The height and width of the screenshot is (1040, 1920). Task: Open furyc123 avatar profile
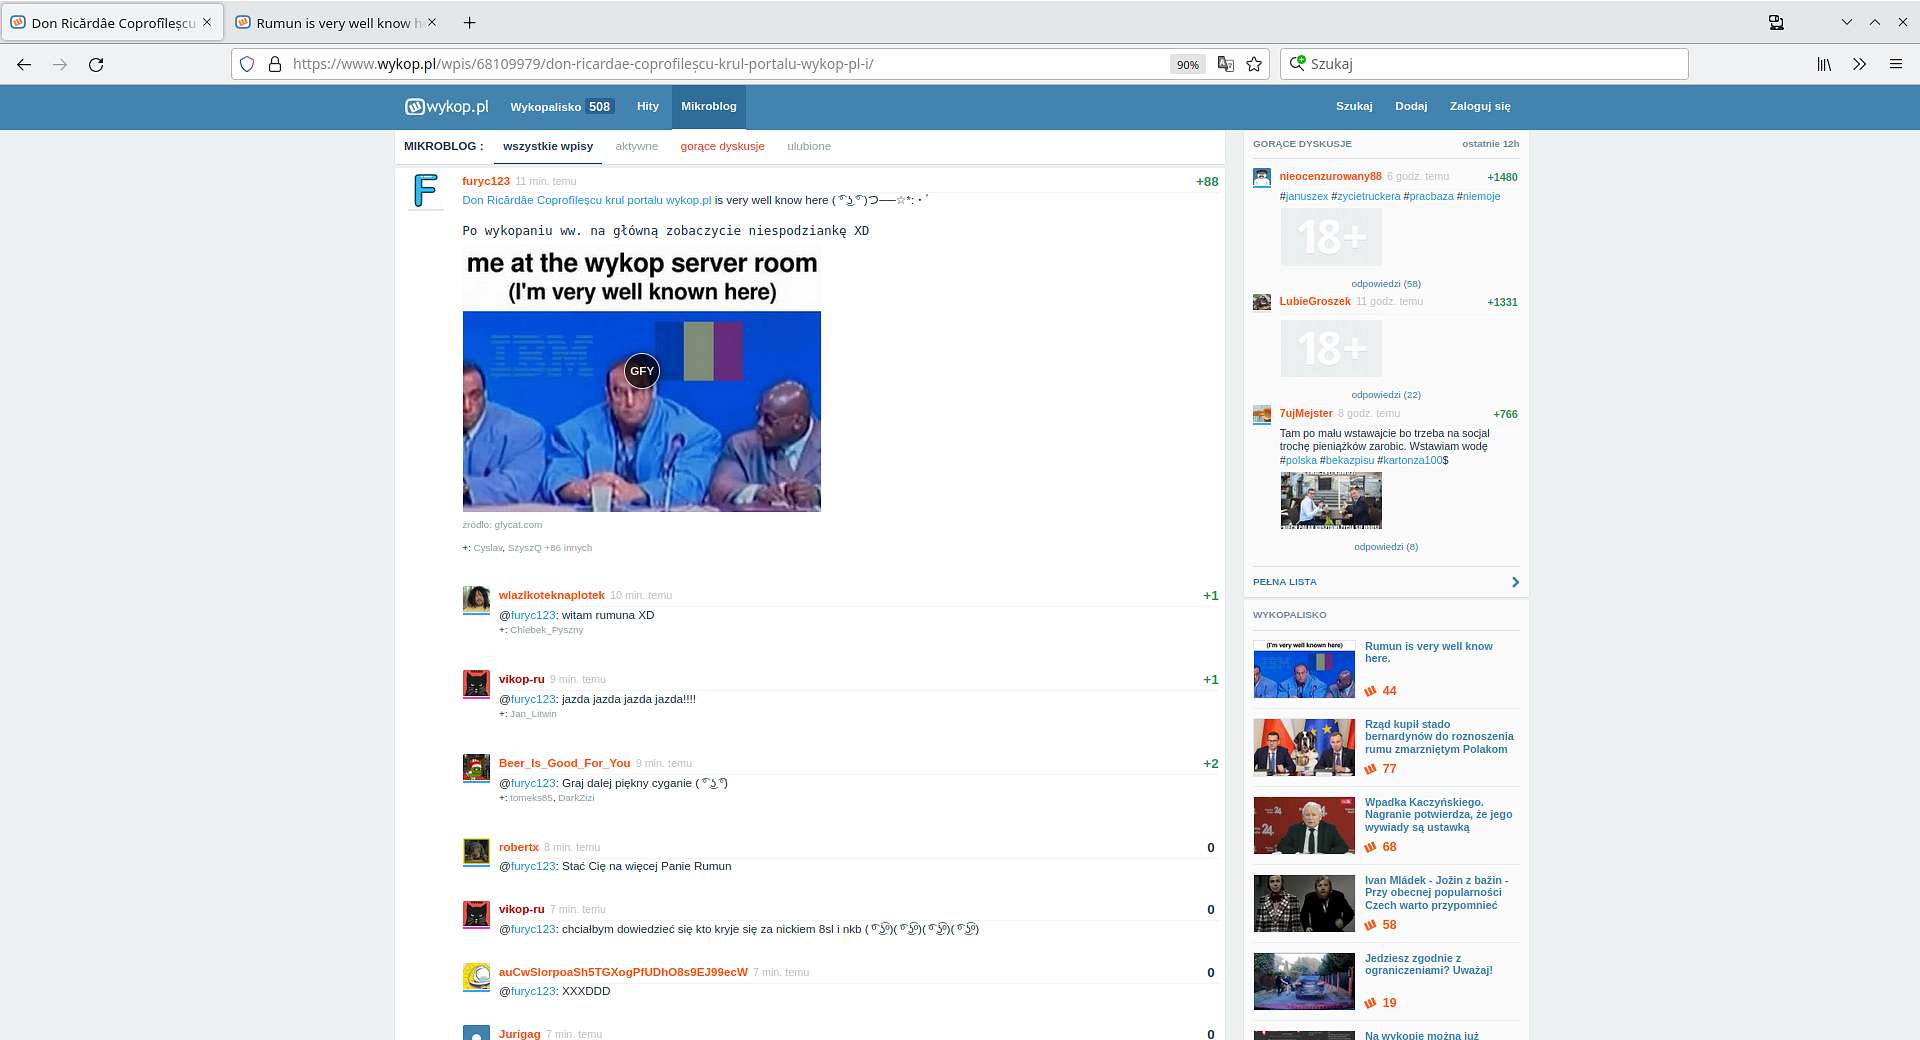point(426,191)
